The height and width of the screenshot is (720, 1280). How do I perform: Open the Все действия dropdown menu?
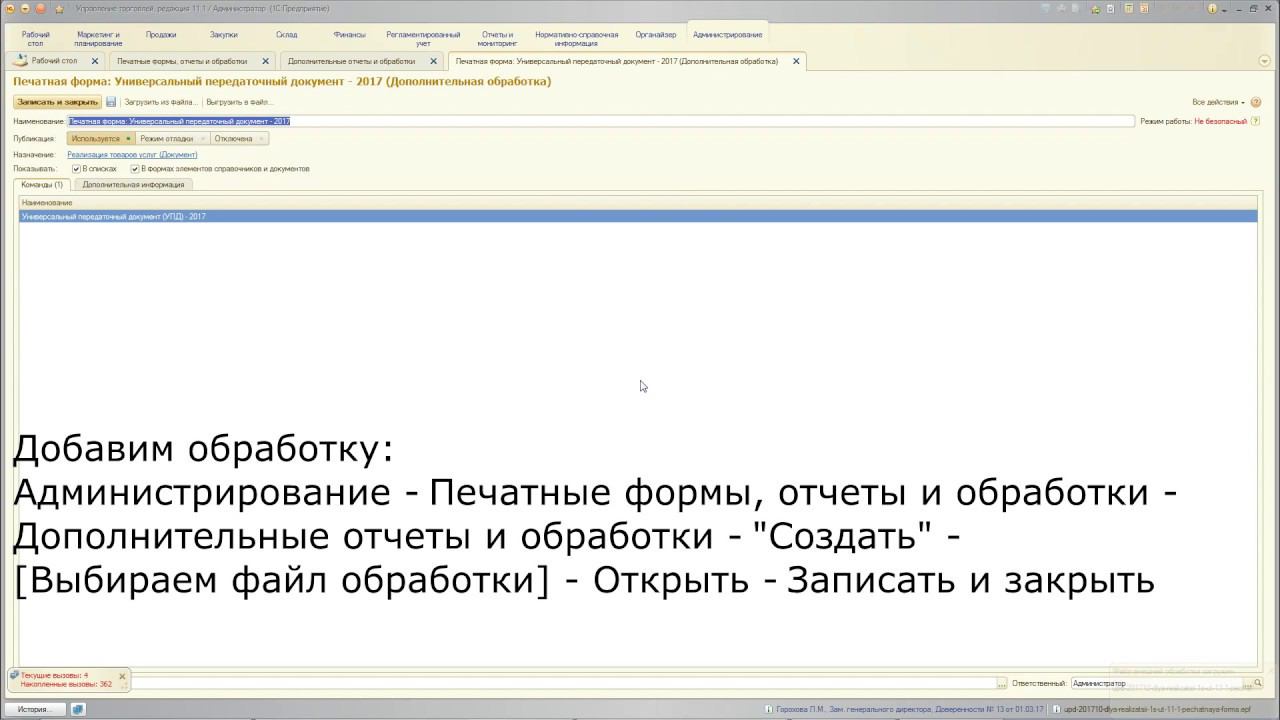pos(1218,102)
